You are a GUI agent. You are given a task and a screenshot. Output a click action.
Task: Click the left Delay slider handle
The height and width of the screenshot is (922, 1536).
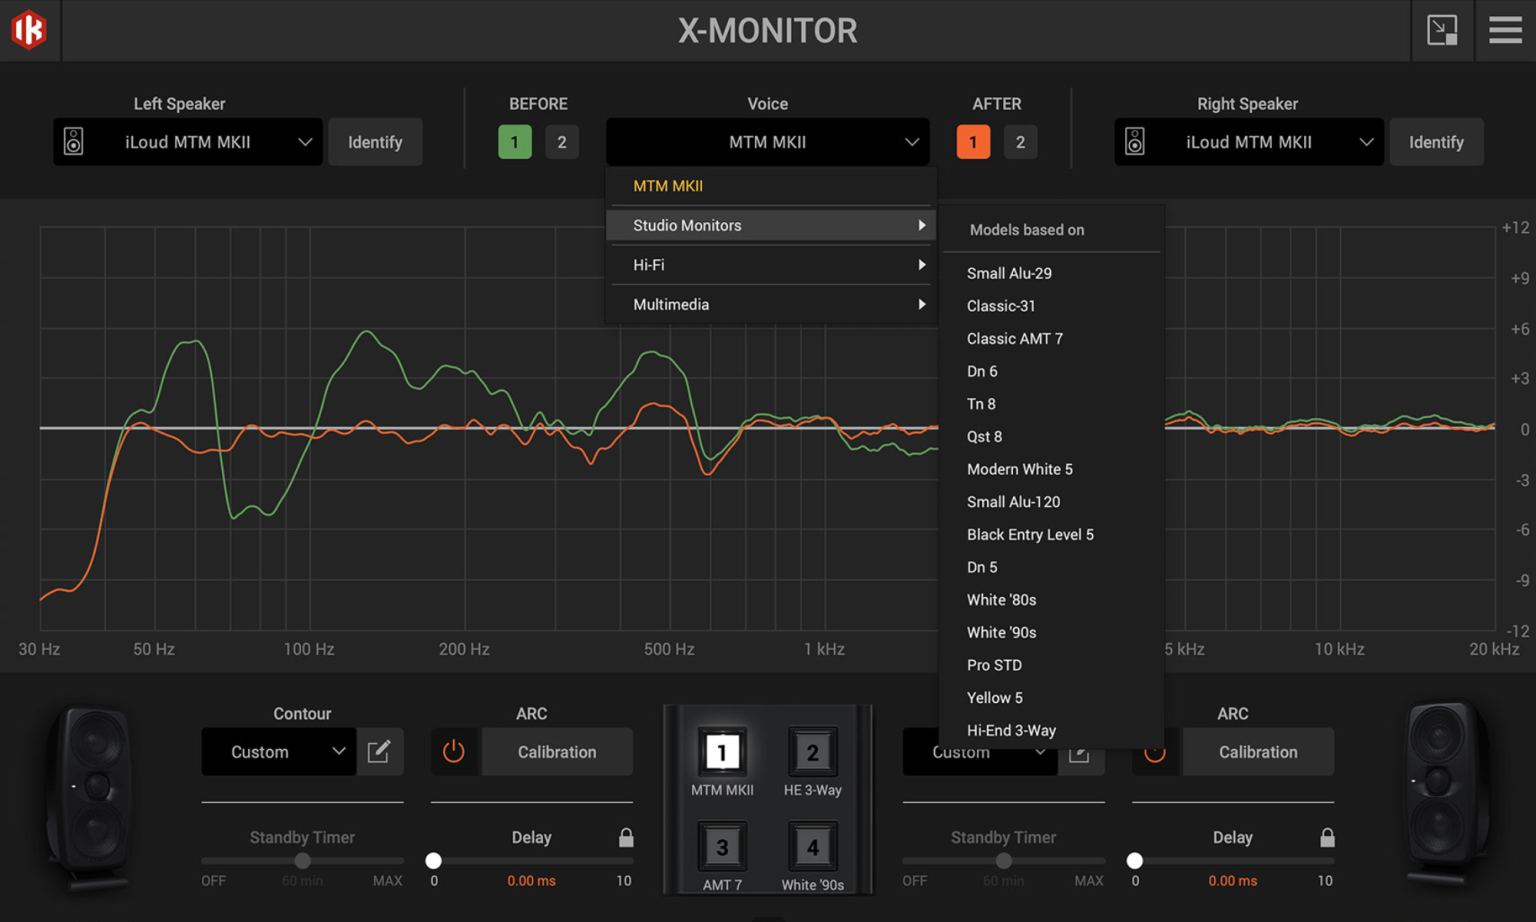tap(434, 861)
